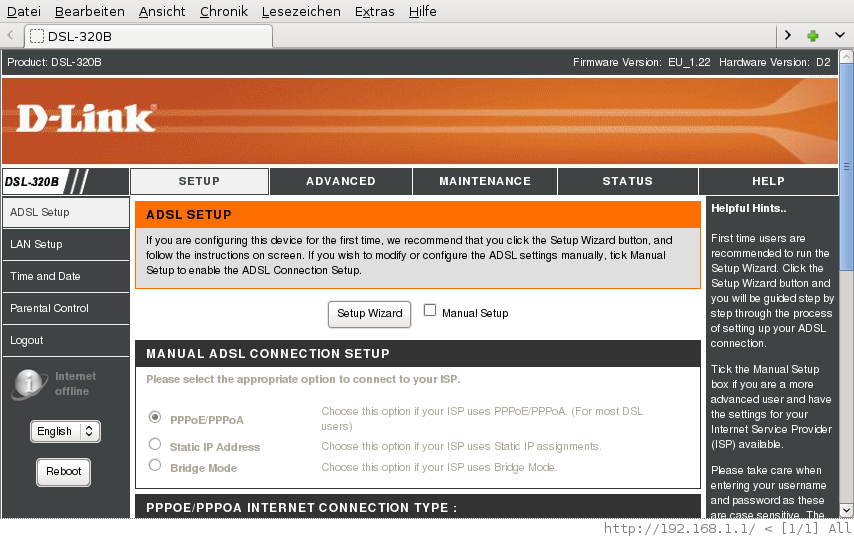
Task: Click the Internet offline status icon
Action: click(30, 383)
